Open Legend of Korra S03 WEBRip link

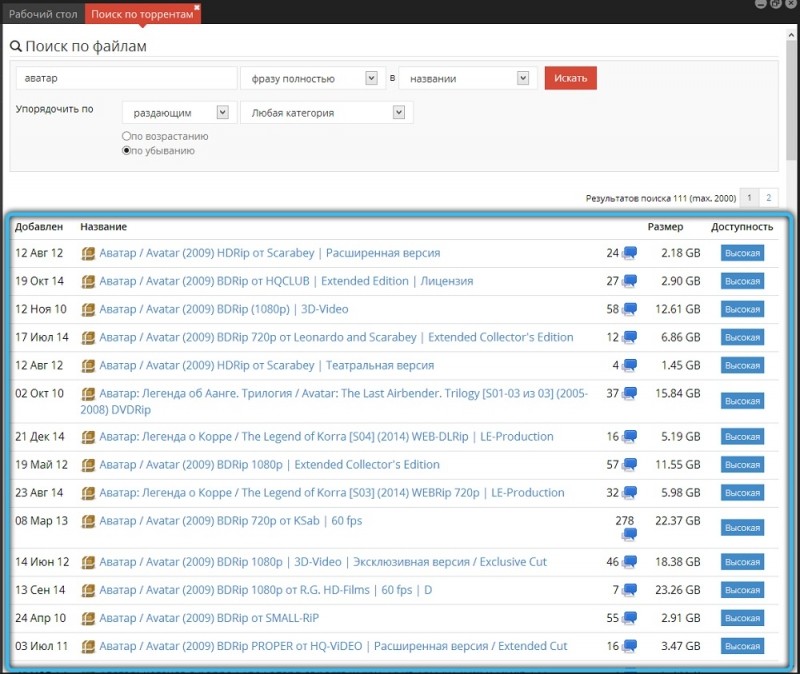click(332, 493)
